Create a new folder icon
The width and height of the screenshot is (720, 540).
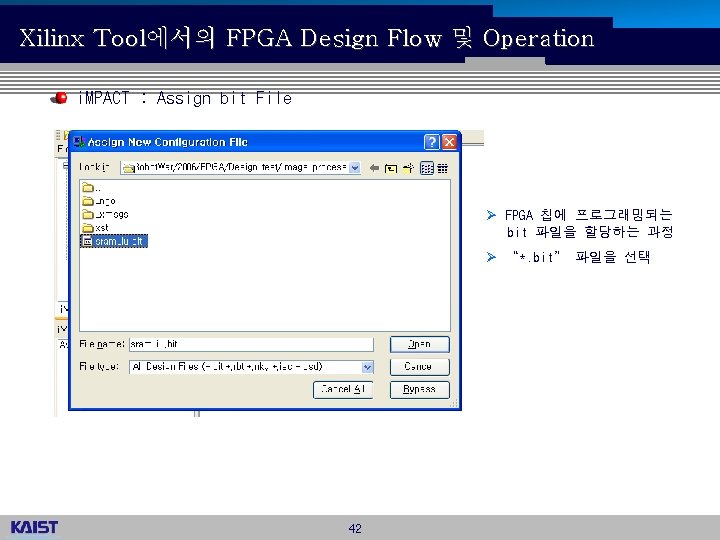[x=408, y=168]
